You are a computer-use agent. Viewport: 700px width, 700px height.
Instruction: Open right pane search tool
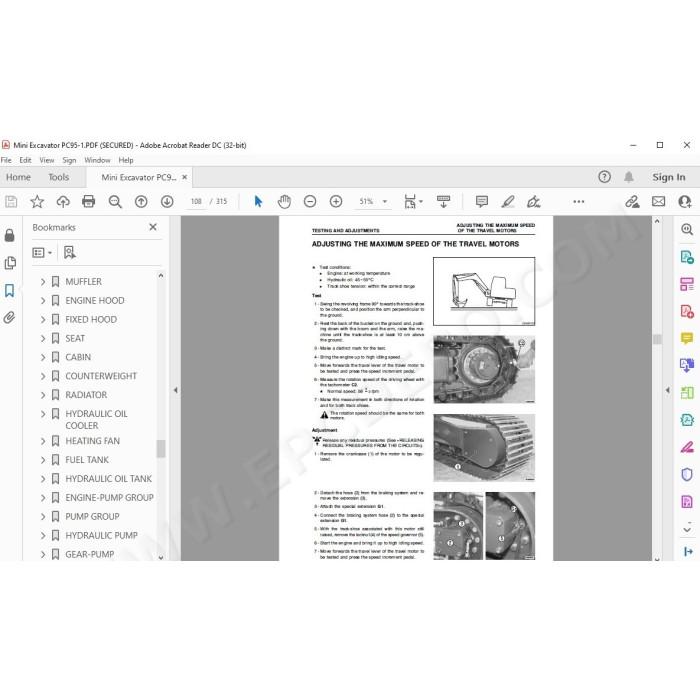point(687,230)
